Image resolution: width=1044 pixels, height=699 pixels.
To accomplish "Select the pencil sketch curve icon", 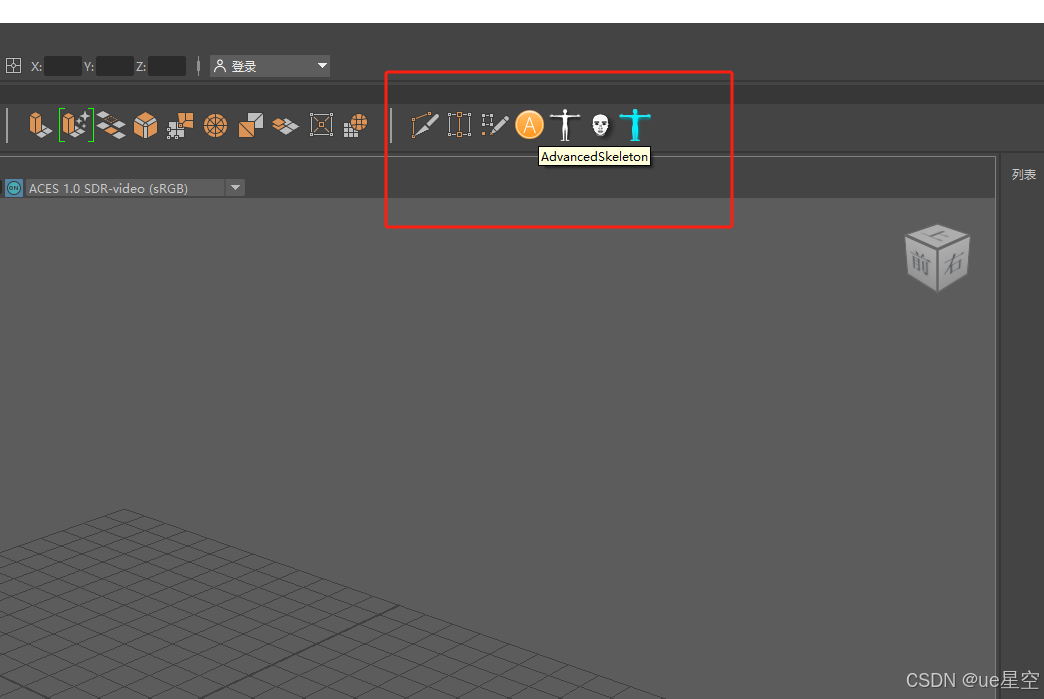I will click(494, 125).
